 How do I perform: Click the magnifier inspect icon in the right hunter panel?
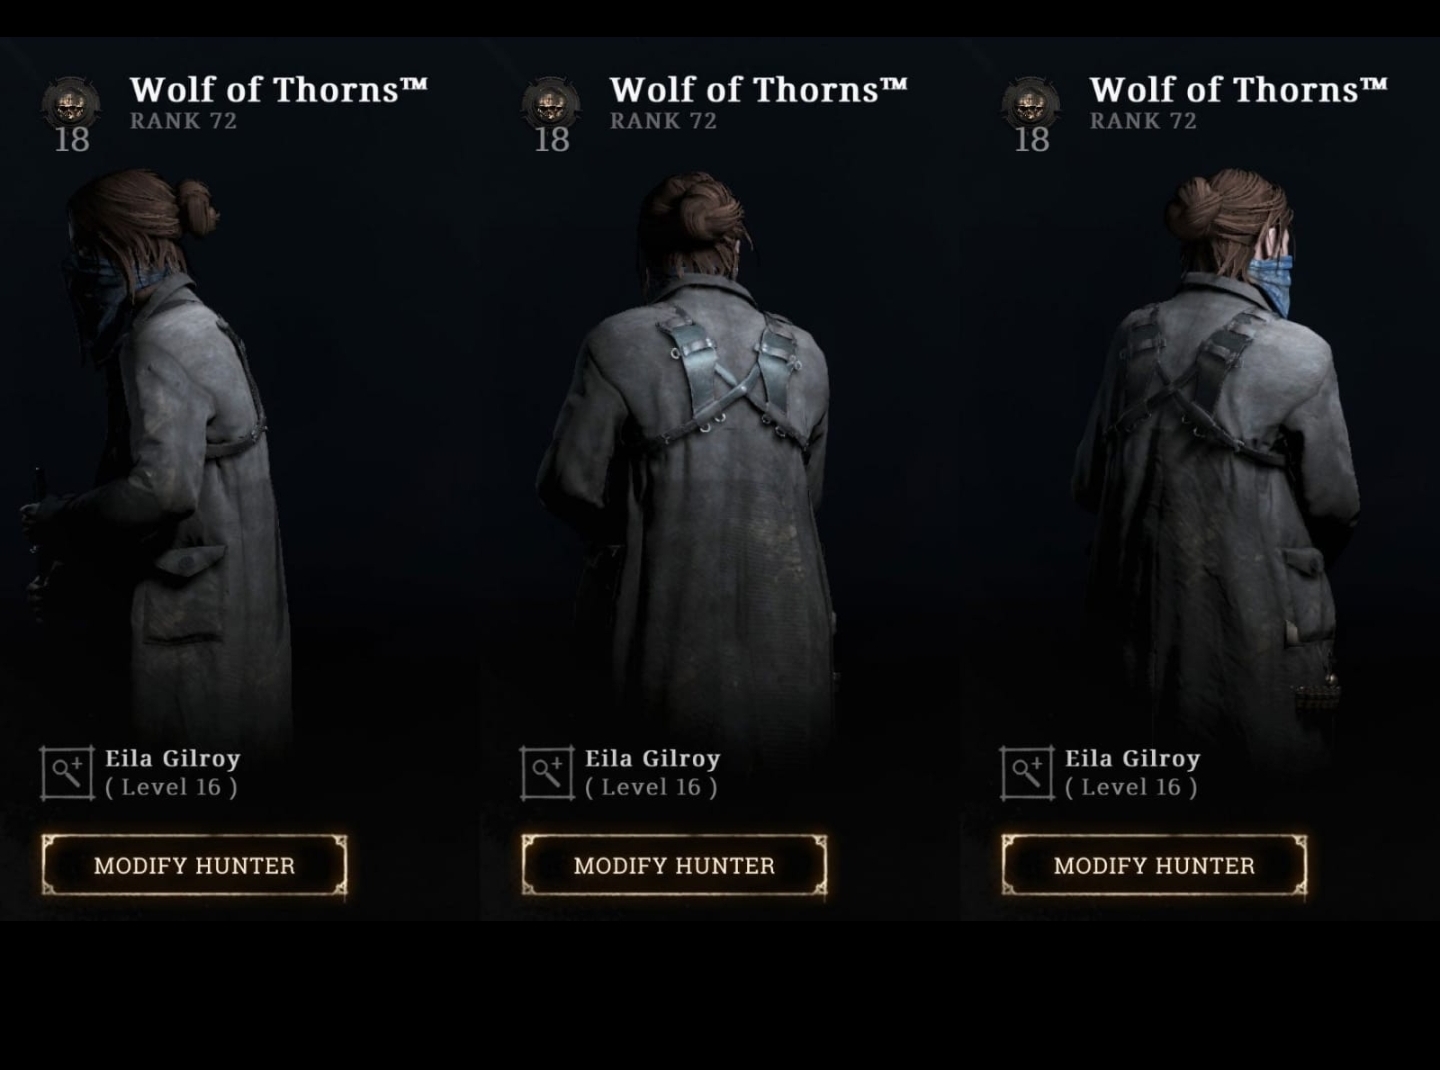(1027, 773)
